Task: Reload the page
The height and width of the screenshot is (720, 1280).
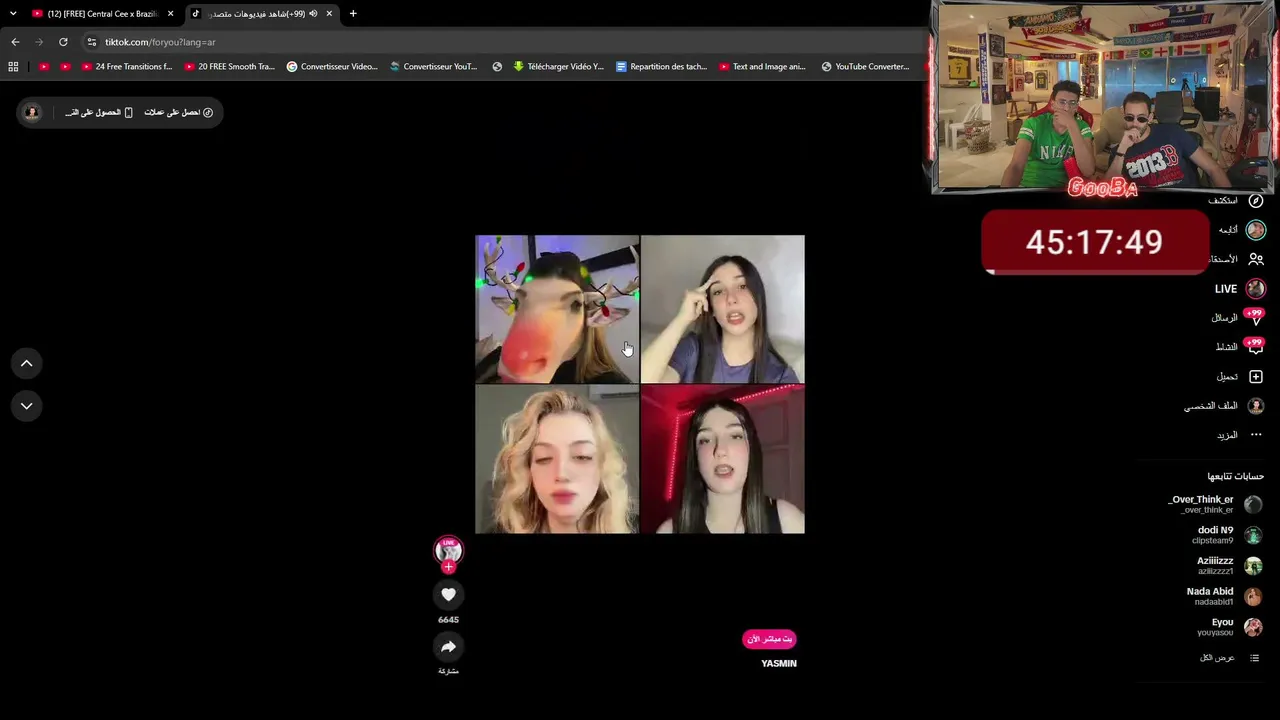Action: point(63,42)
